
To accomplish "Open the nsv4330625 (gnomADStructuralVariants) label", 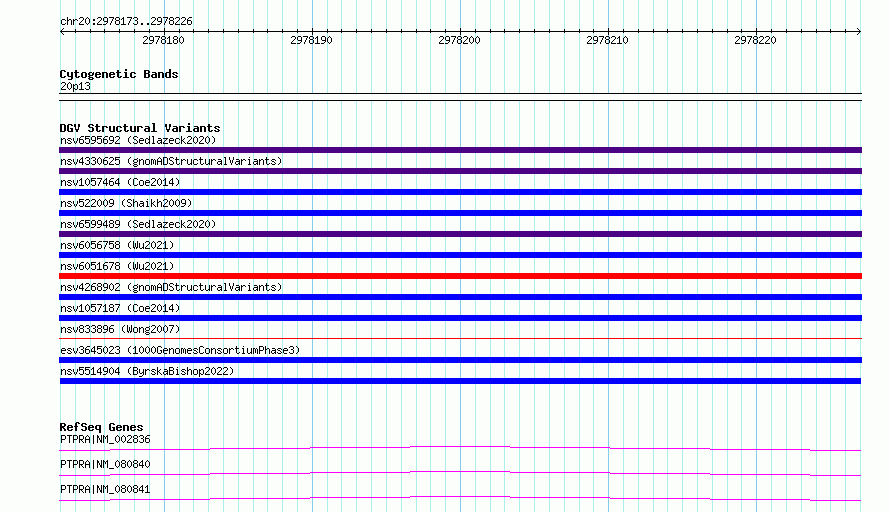I will click(x=171, y=161).
